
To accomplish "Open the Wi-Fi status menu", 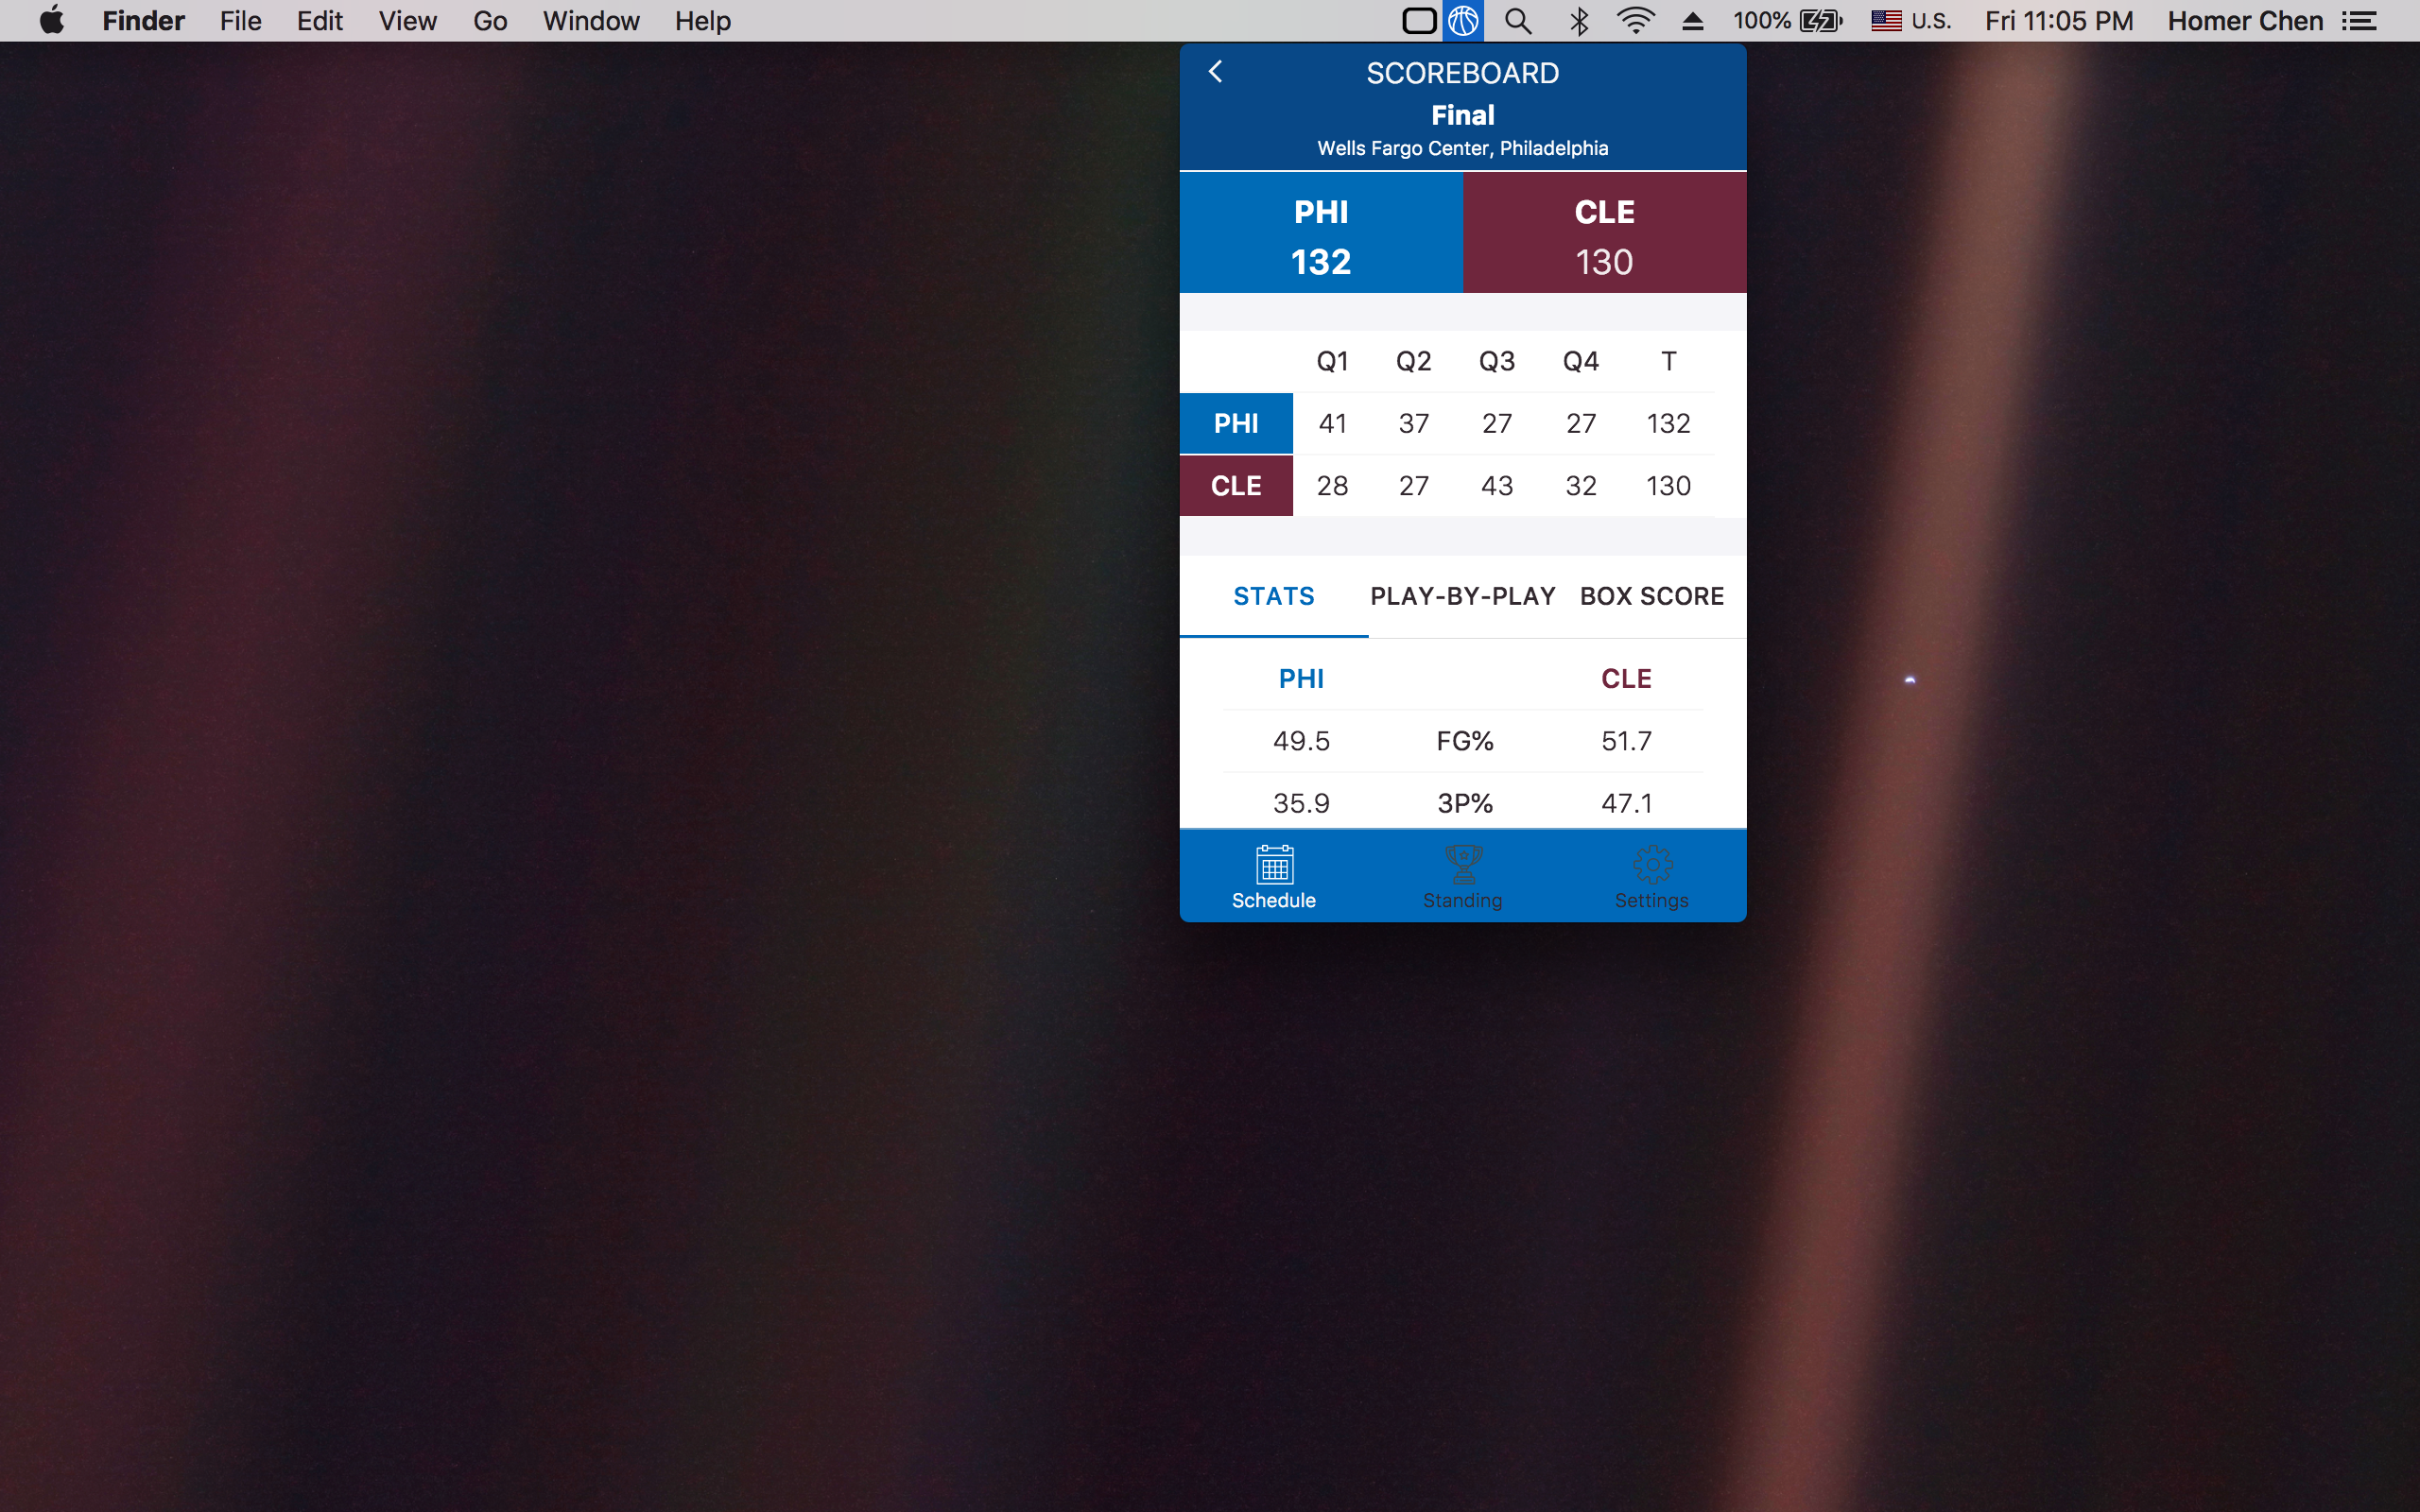I will (1635, 21).
